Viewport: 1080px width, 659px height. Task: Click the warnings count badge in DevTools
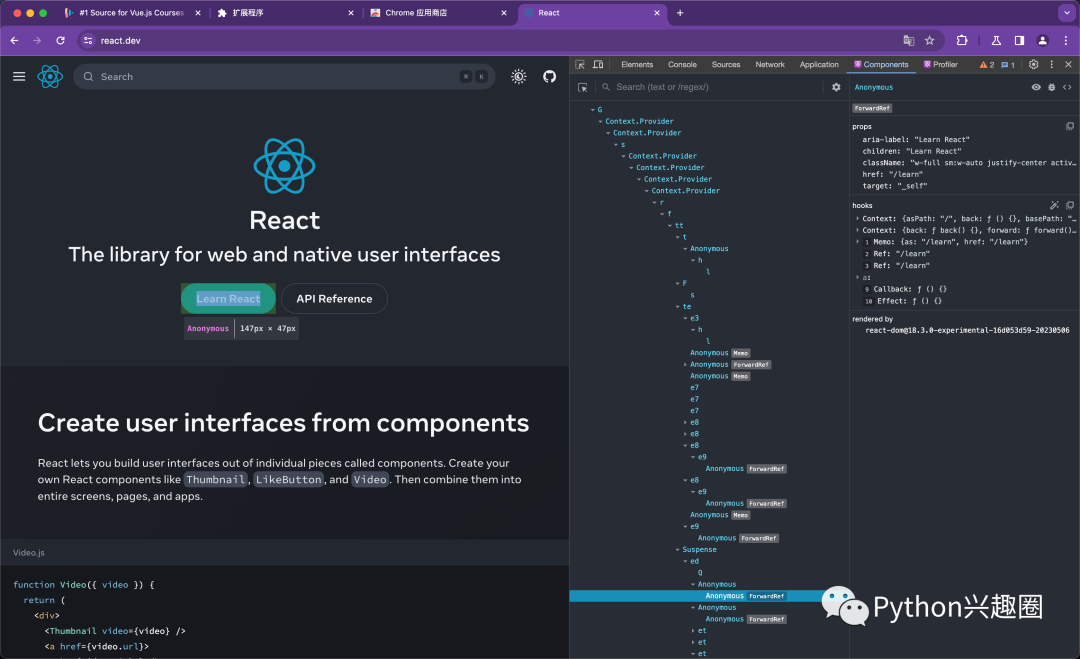coord(987,65)
